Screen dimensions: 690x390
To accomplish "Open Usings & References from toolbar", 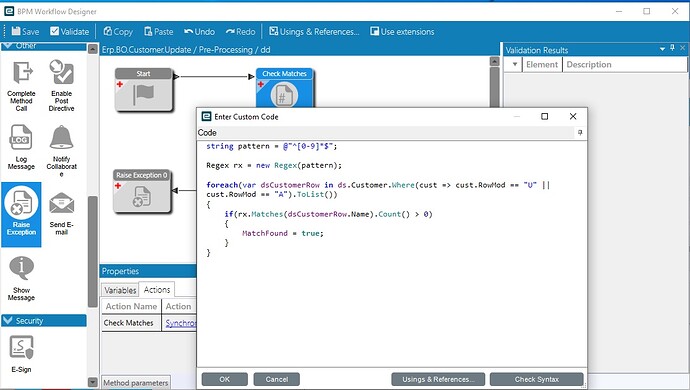I will (314, 31).
